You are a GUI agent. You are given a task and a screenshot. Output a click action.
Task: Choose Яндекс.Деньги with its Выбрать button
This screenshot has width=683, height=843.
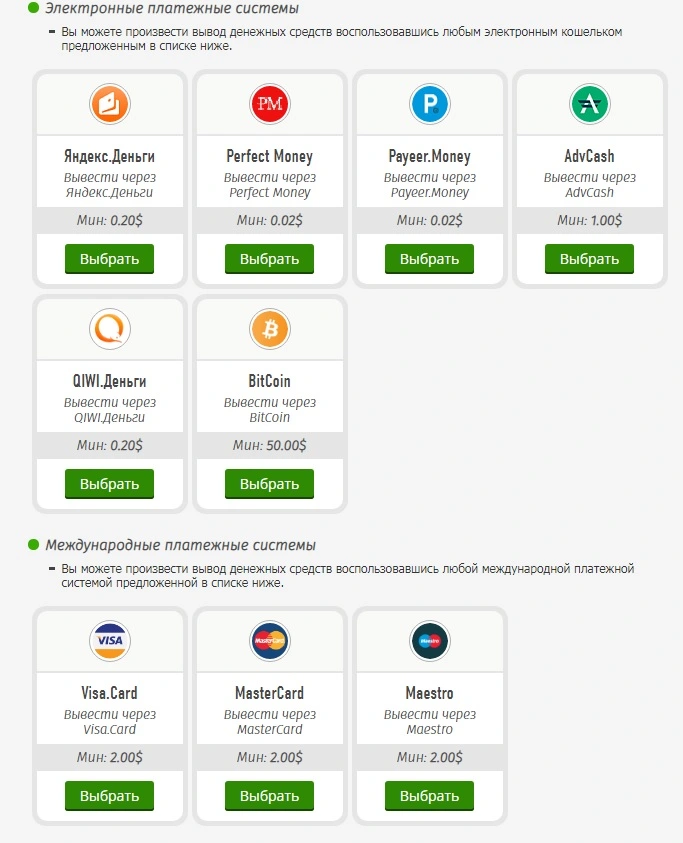[110, 259]
